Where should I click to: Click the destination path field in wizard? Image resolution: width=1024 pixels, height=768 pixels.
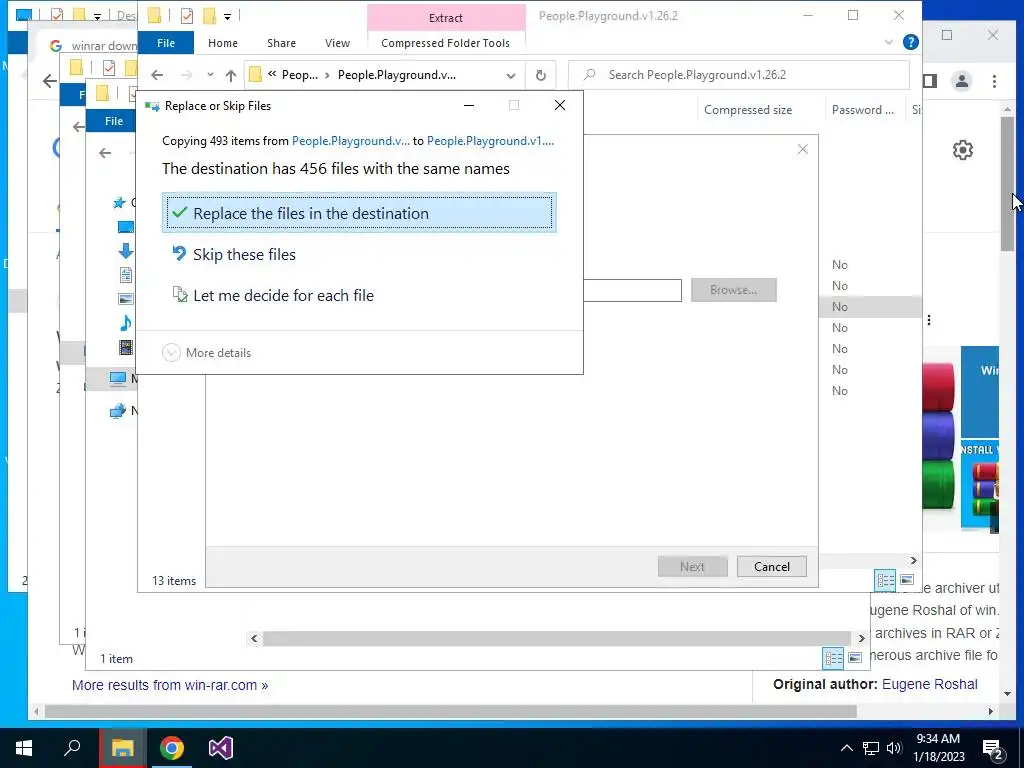(x=632, y=290)
